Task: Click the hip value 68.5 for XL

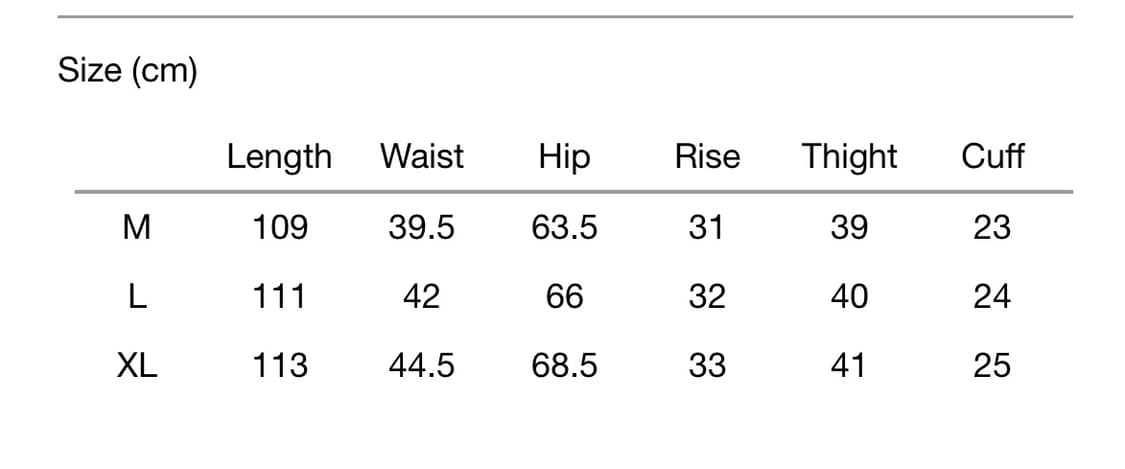Action: pos(564,366)
